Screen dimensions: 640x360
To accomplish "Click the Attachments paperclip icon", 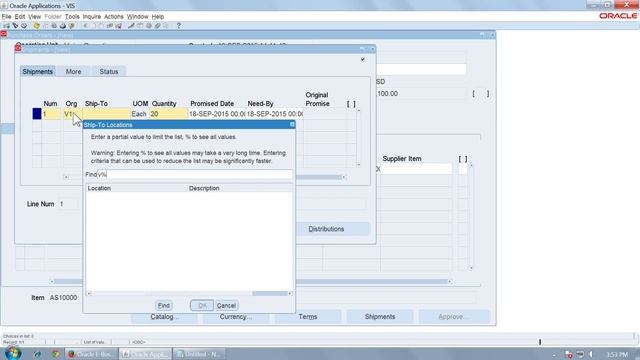I will [158, 26].
